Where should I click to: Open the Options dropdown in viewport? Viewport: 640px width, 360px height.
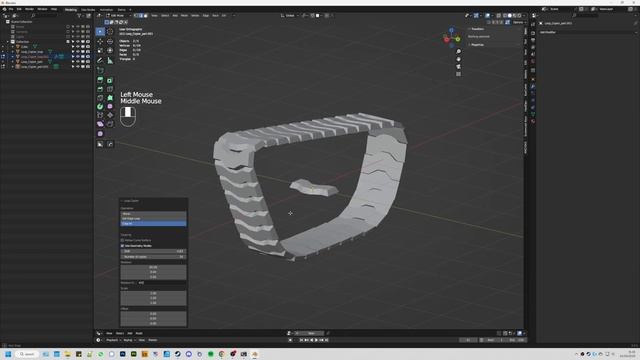(x=518, y=22)
